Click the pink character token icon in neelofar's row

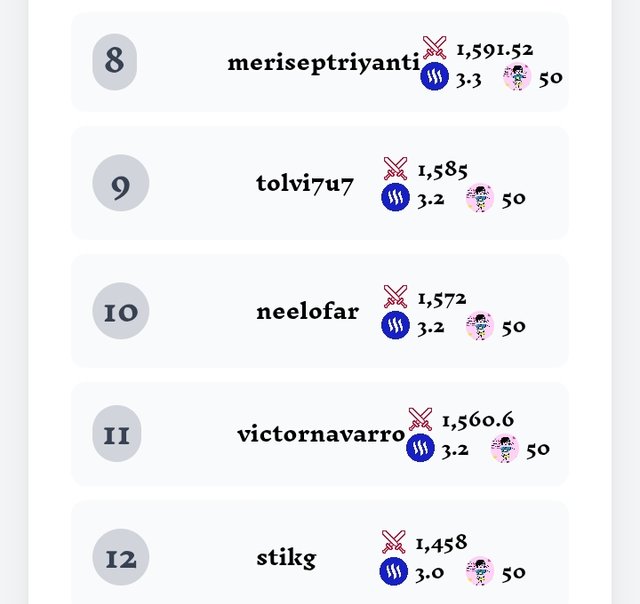click(480, 325)
